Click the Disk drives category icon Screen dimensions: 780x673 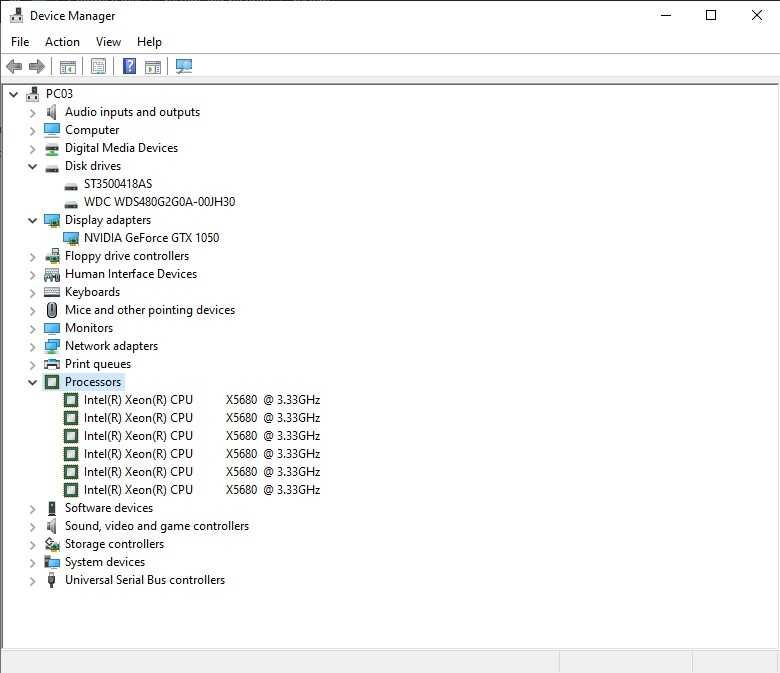[51, 168]
